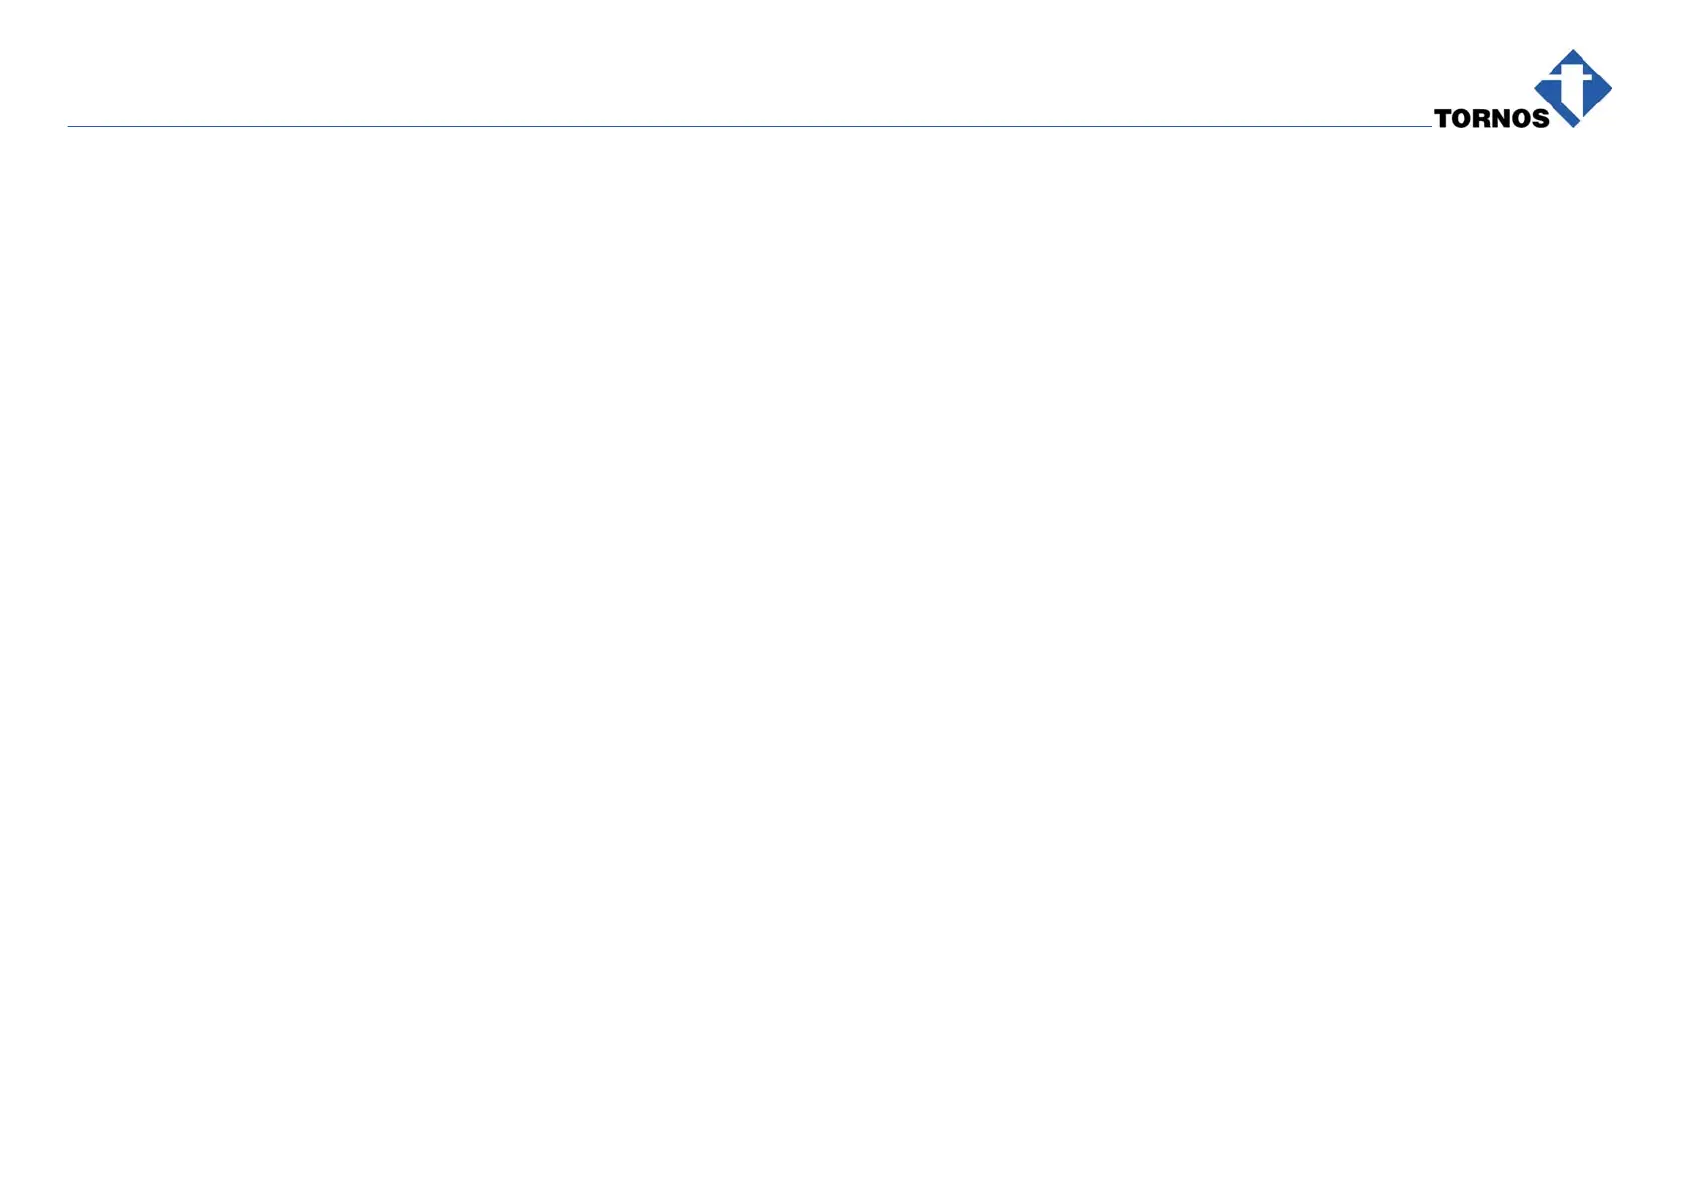
Task: Click the middle of the blue header line
Action: [x=749, y=127]
